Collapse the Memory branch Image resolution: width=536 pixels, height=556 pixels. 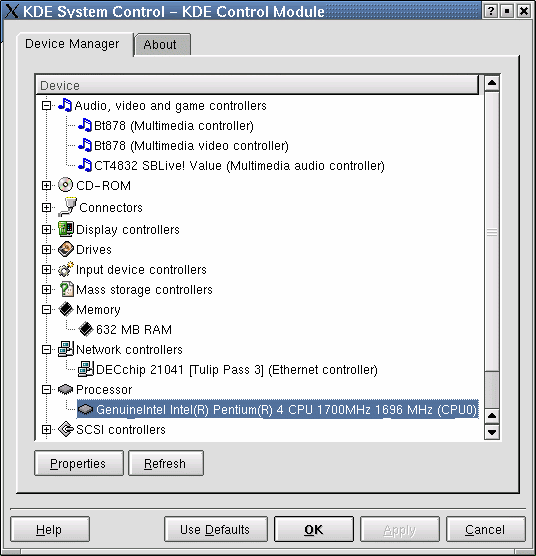pos(46,310)
